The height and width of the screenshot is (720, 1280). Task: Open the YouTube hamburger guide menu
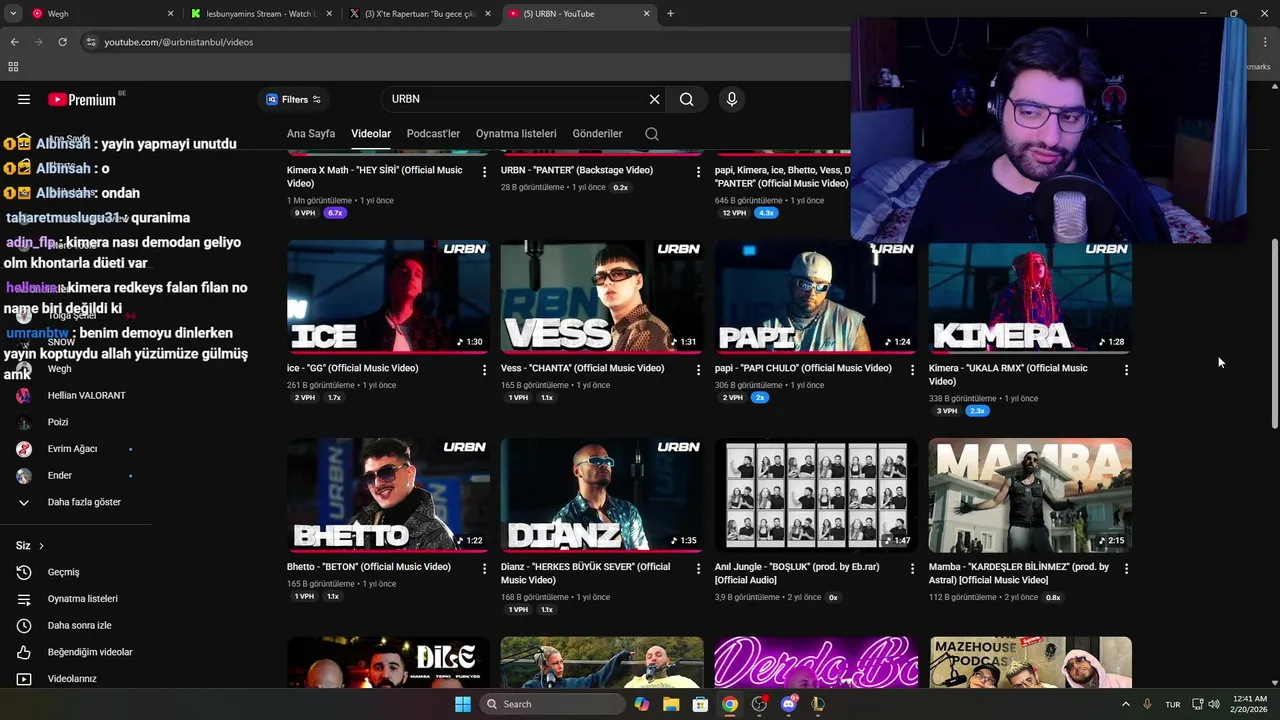[24, 99]
